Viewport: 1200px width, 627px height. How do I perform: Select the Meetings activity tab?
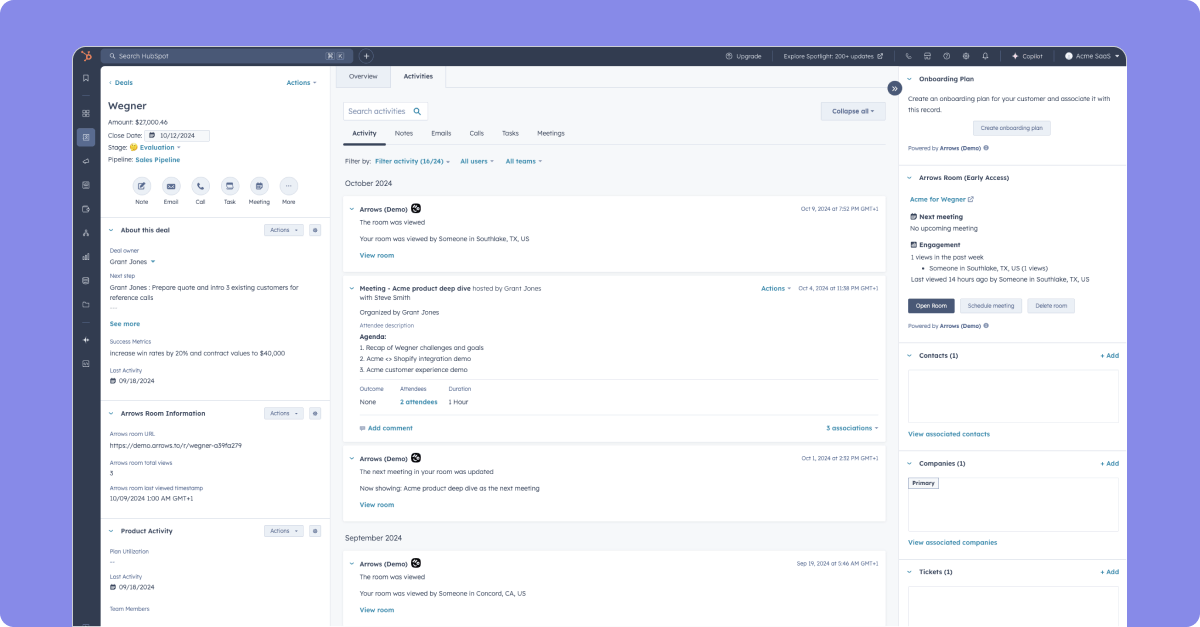(551, 133)
